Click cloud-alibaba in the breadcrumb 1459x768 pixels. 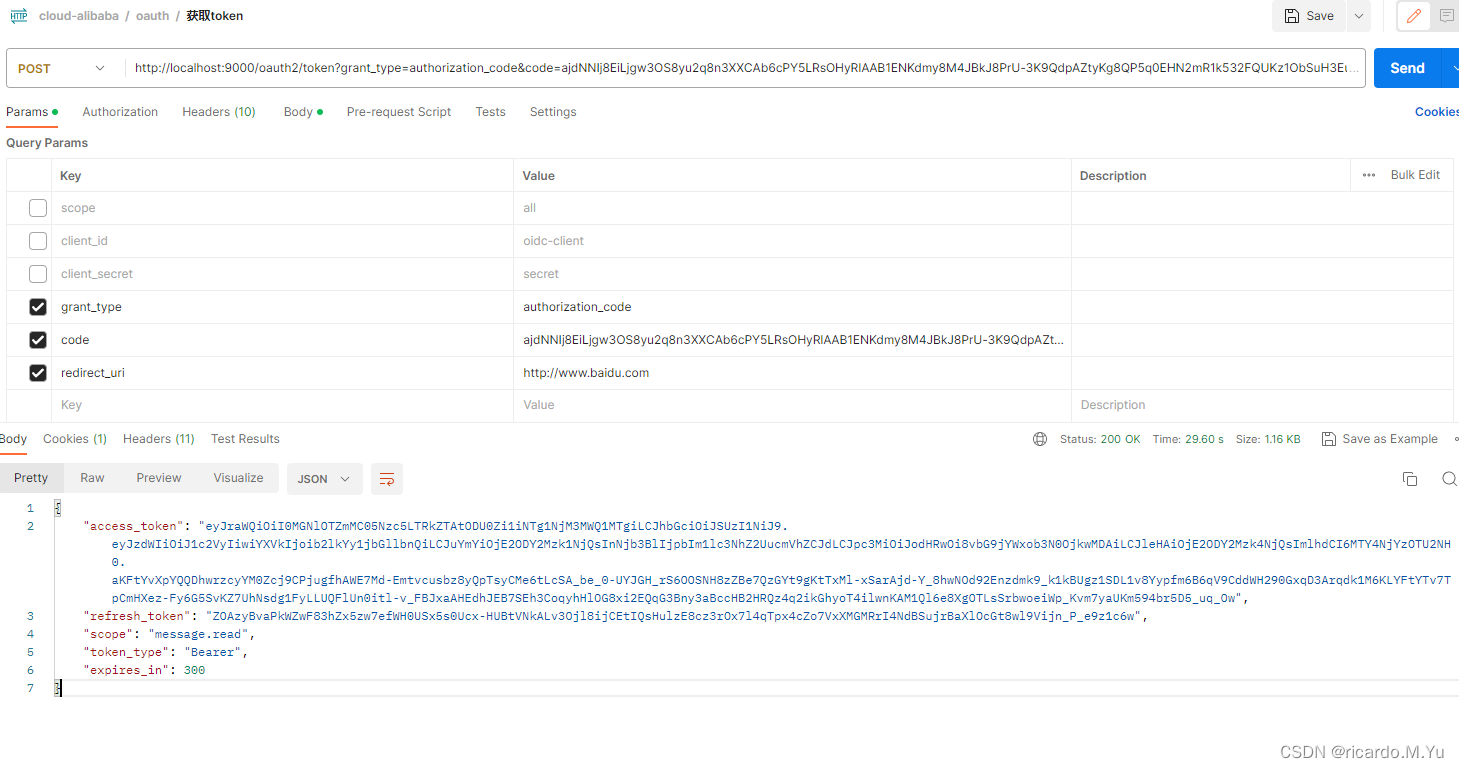pyautogui.click(x=78, y=16)
